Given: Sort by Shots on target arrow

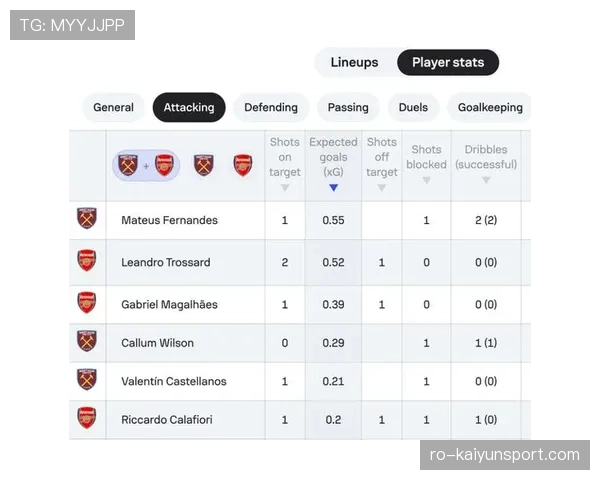Looking at the screenshot, I should pos(285,188).
